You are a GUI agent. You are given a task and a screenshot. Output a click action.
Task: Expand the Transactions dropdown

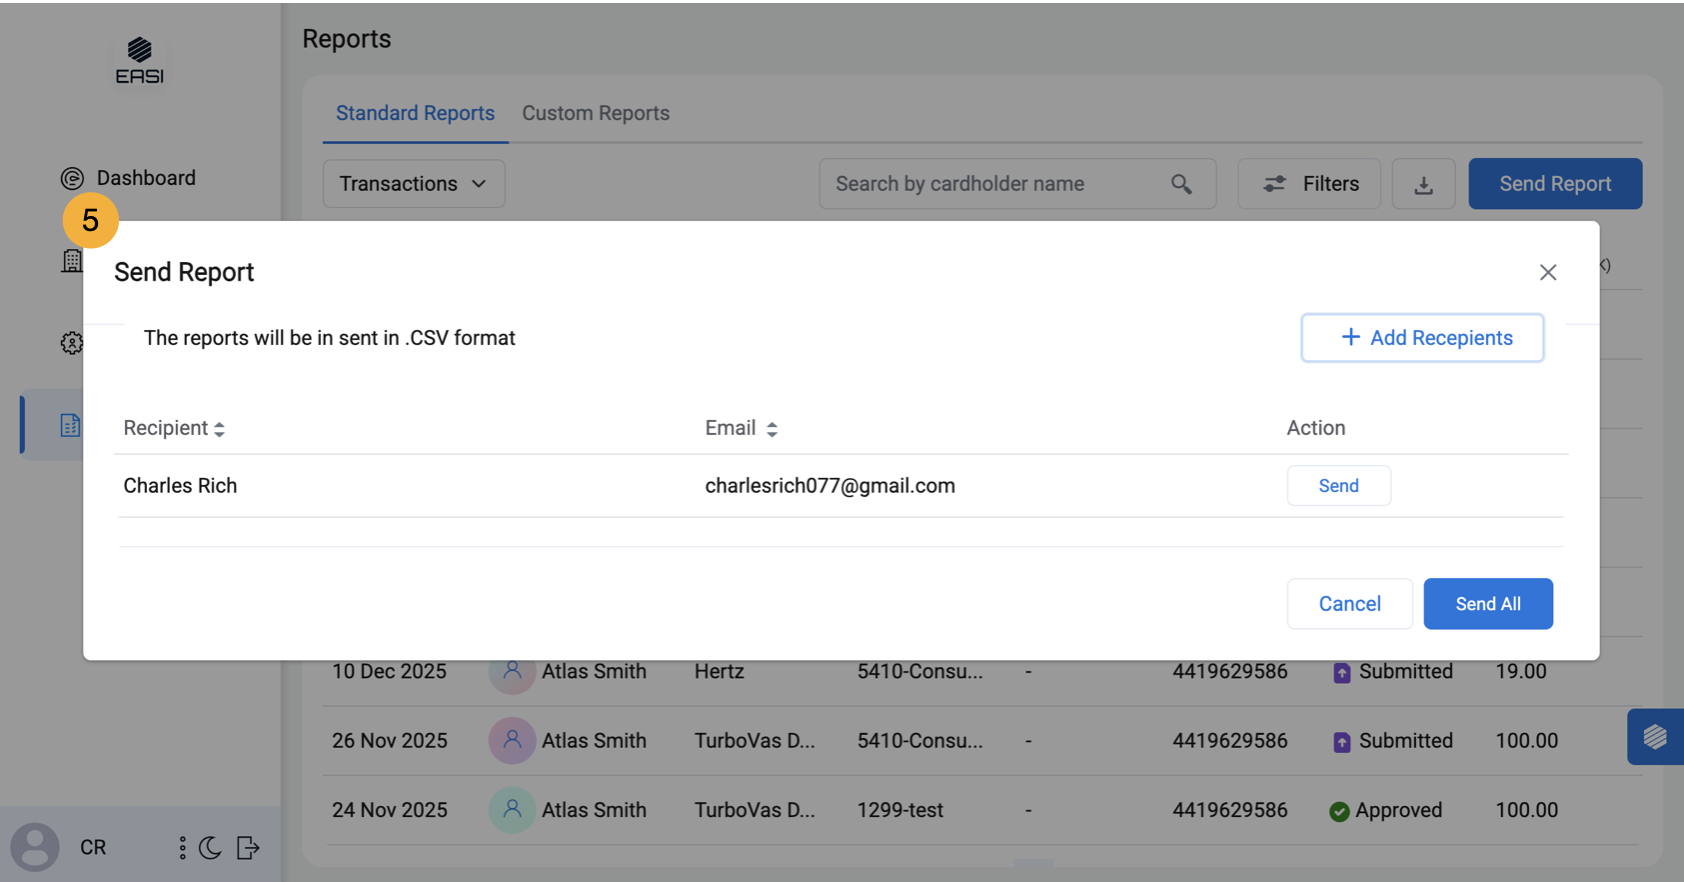[x=413, y=184]
